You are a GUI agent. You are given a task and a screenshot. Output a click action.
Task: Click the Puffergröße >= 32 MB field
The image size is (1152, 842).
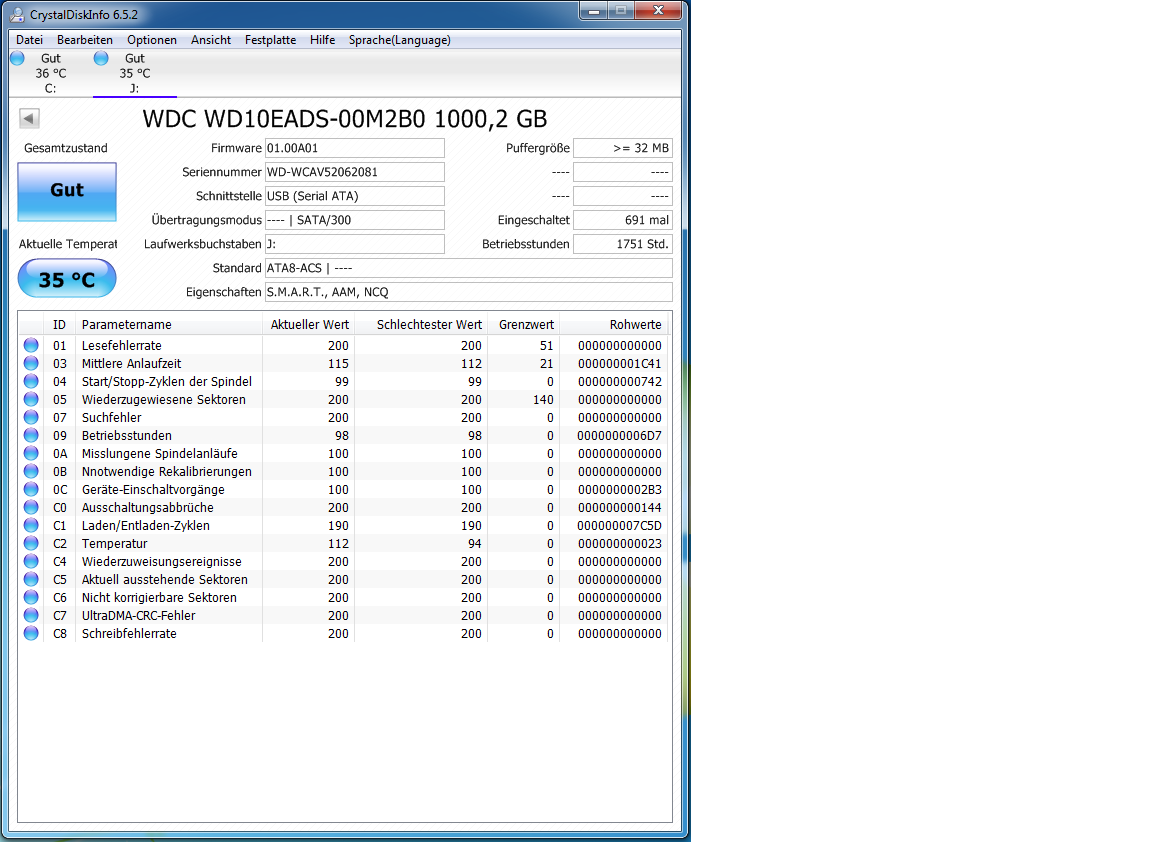click(622, 148)
